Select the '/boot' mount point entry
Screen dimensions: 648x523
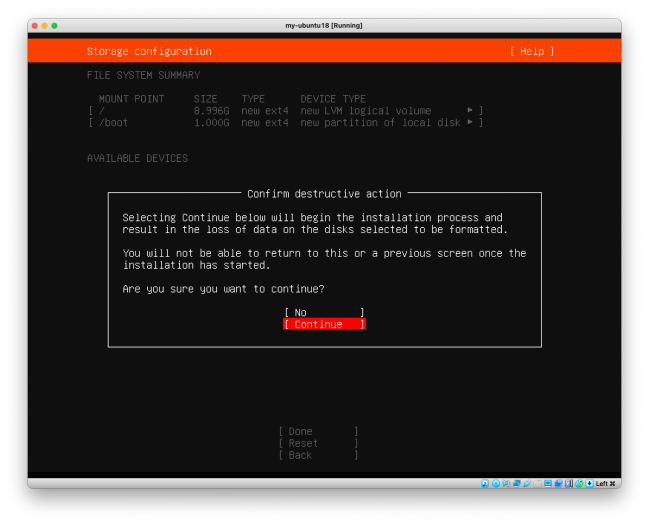[113, 123]
